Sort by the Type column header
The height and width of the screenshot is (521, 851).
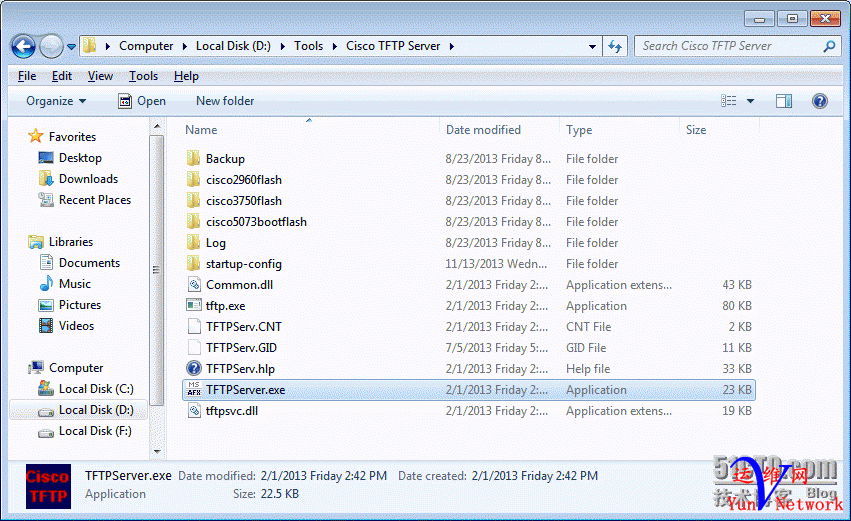pyautogui.click(x=579, y=130)
